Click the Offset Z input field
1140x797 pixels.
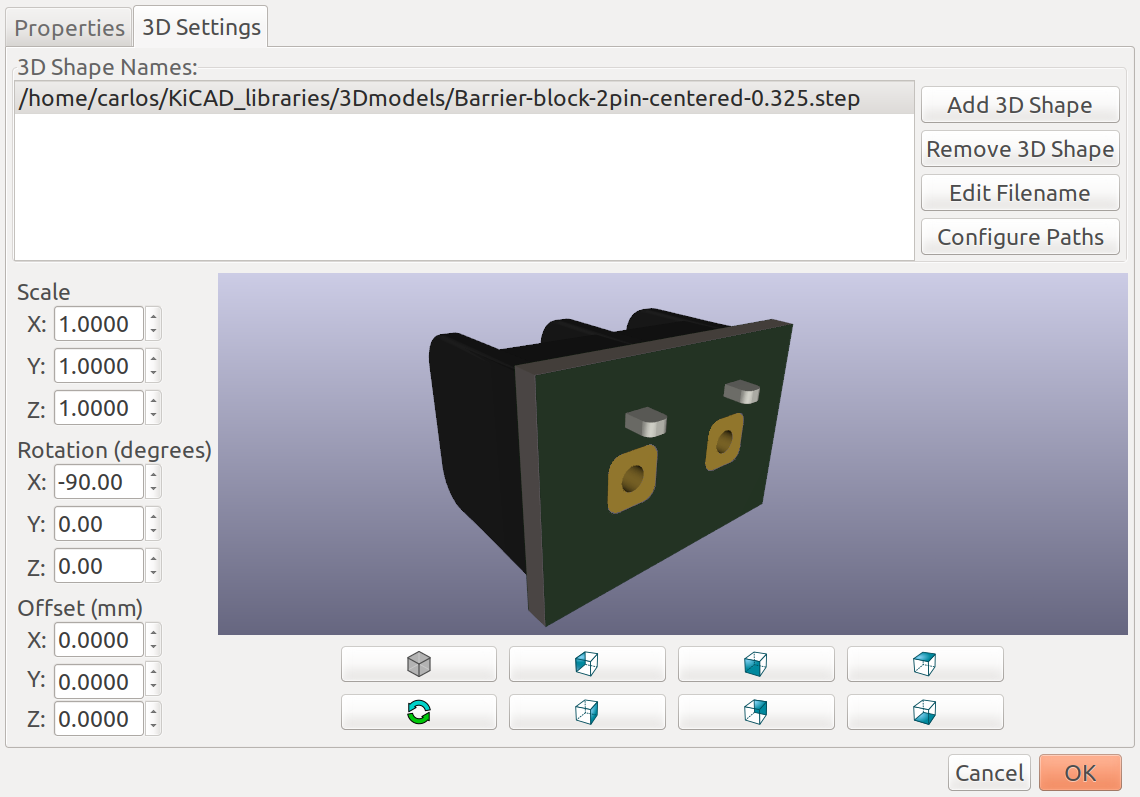(99, 718)
